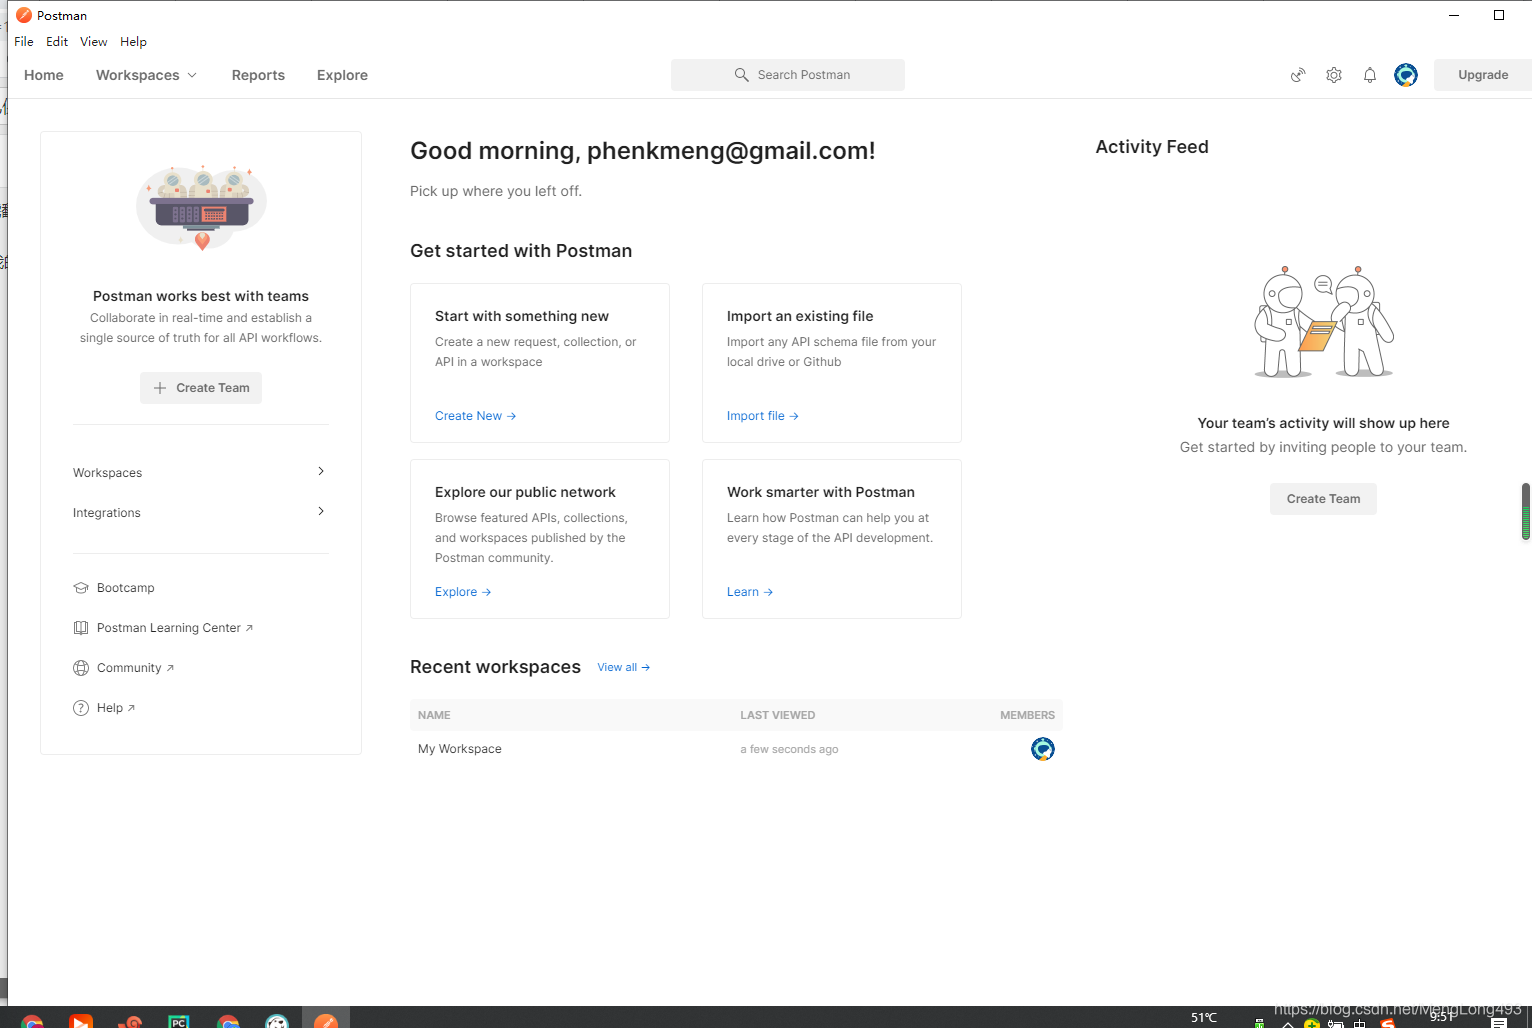This screenshot has width=1532, height=1028.
Task: Switch to the Explore tab
Action: [x=342, y=75]
